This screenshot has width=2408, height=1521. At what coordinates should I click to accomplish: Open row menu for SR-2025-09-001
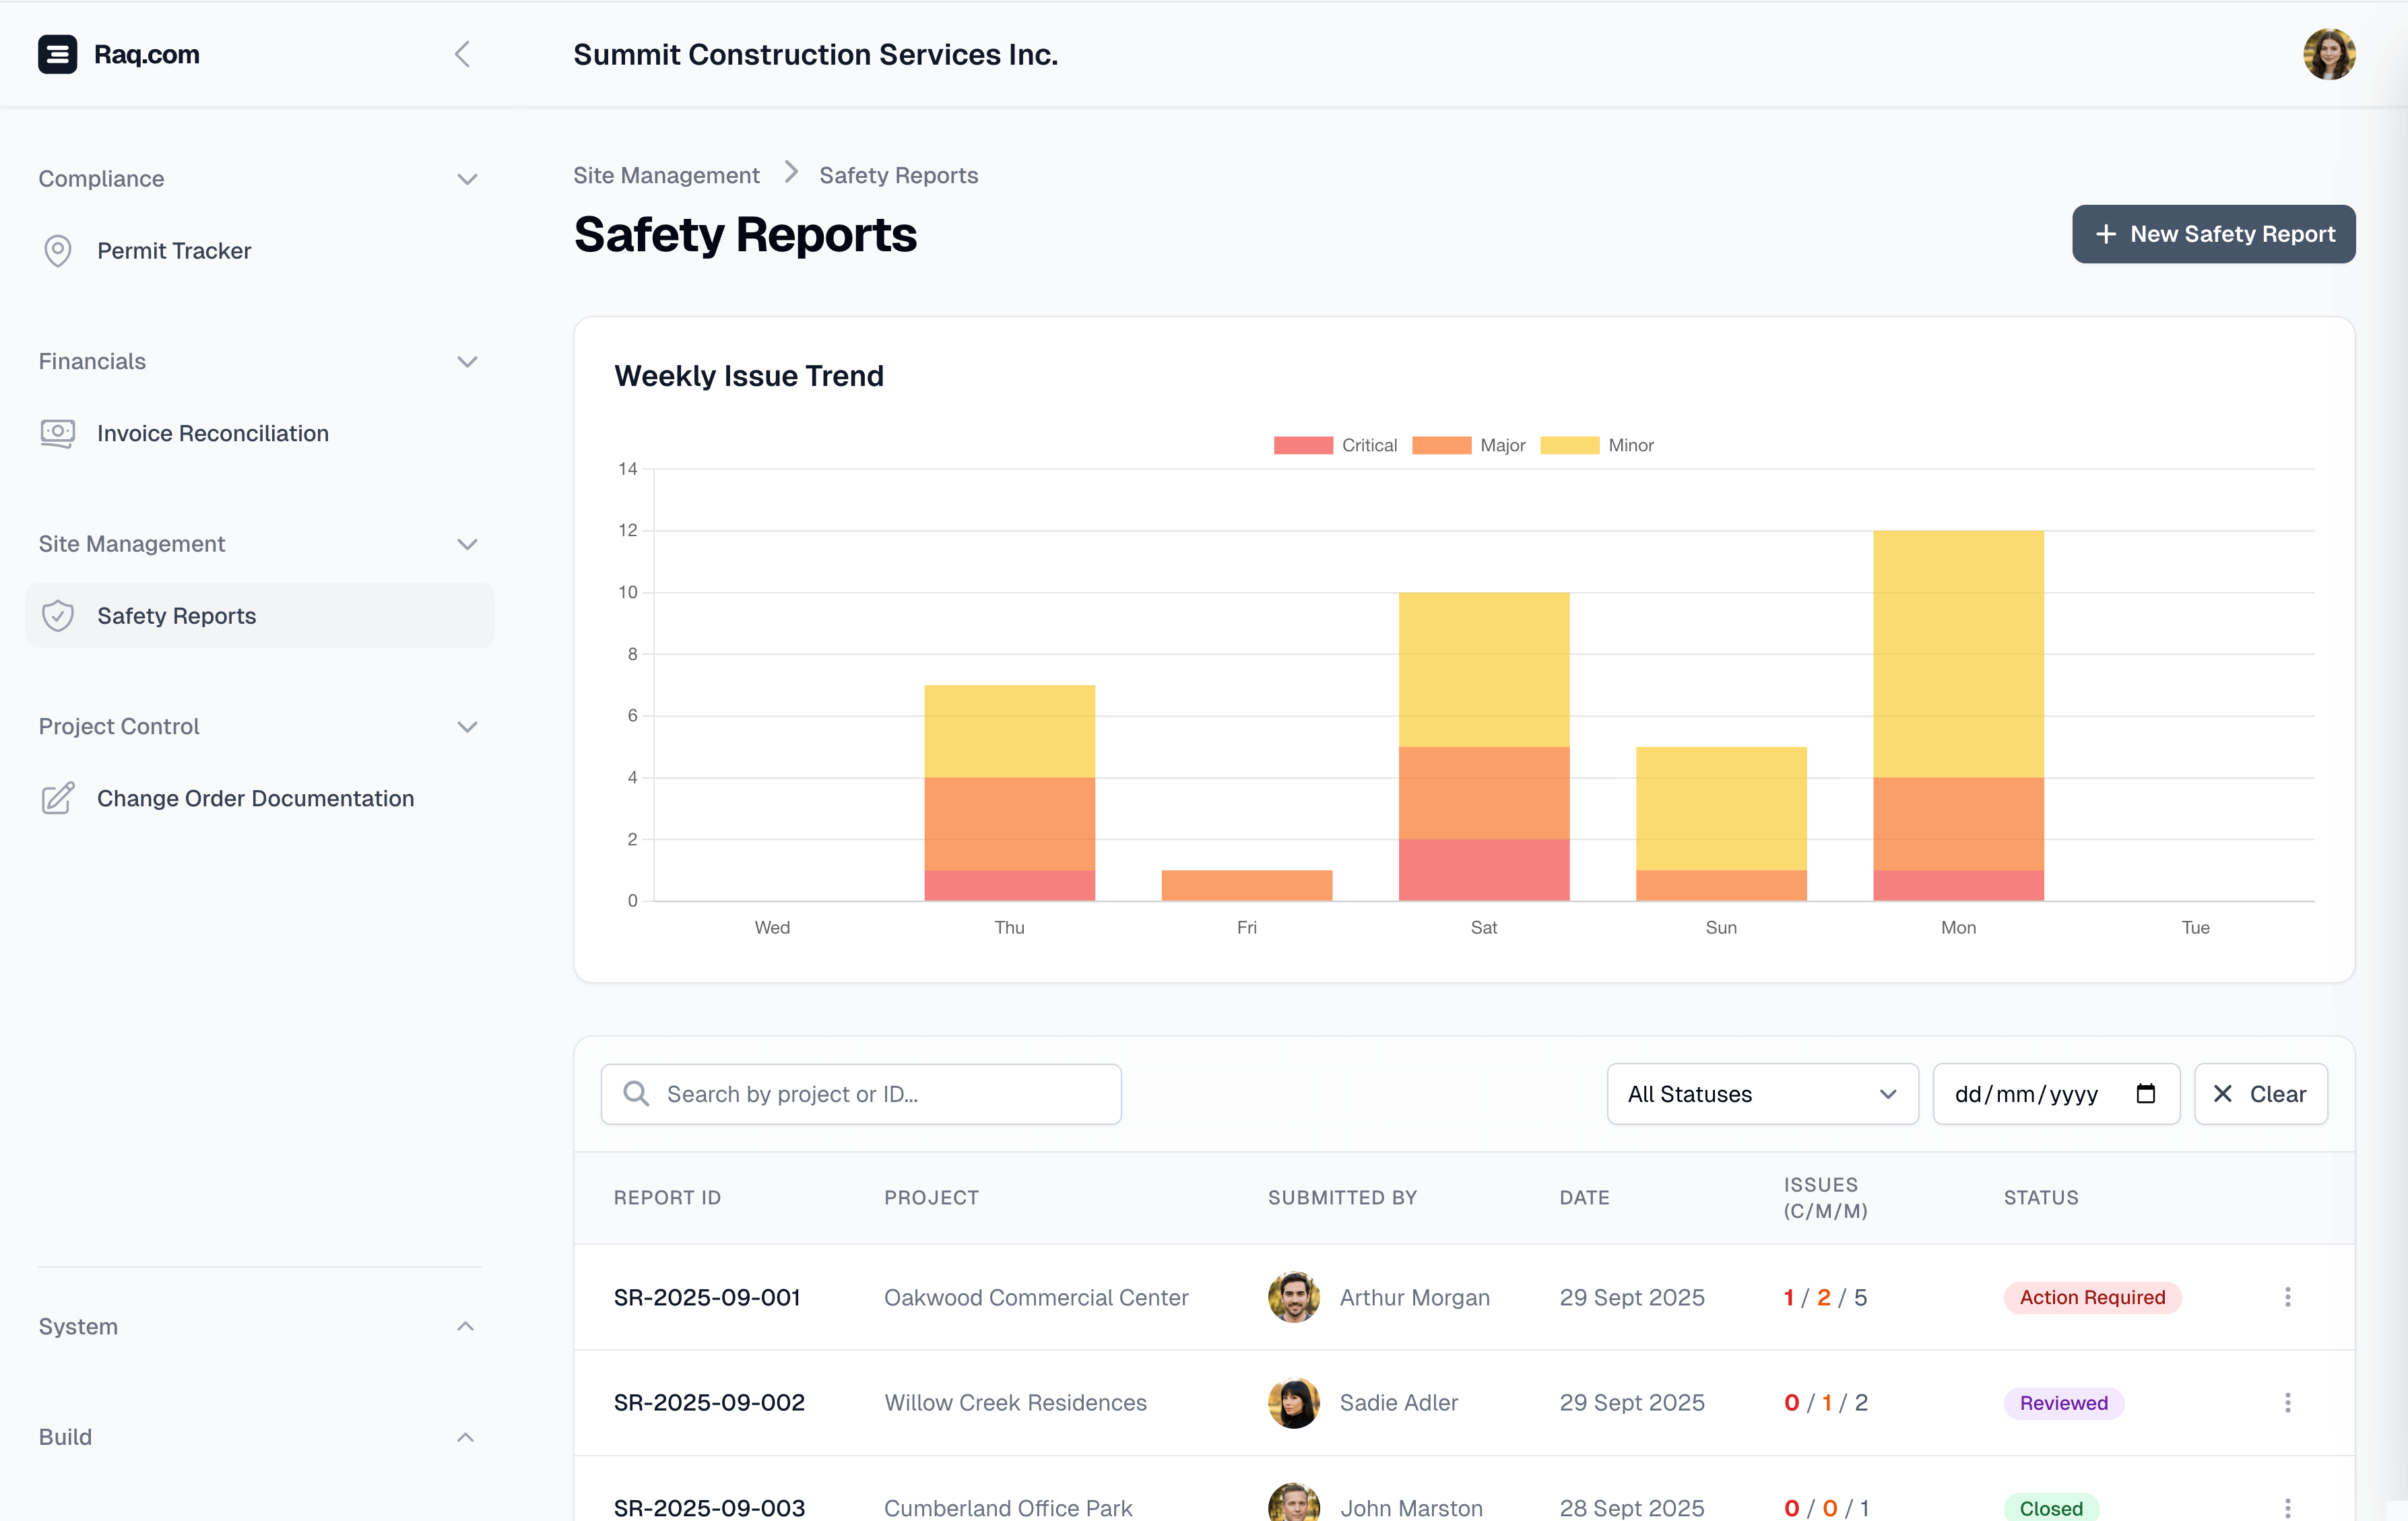pos(2287,1297)
